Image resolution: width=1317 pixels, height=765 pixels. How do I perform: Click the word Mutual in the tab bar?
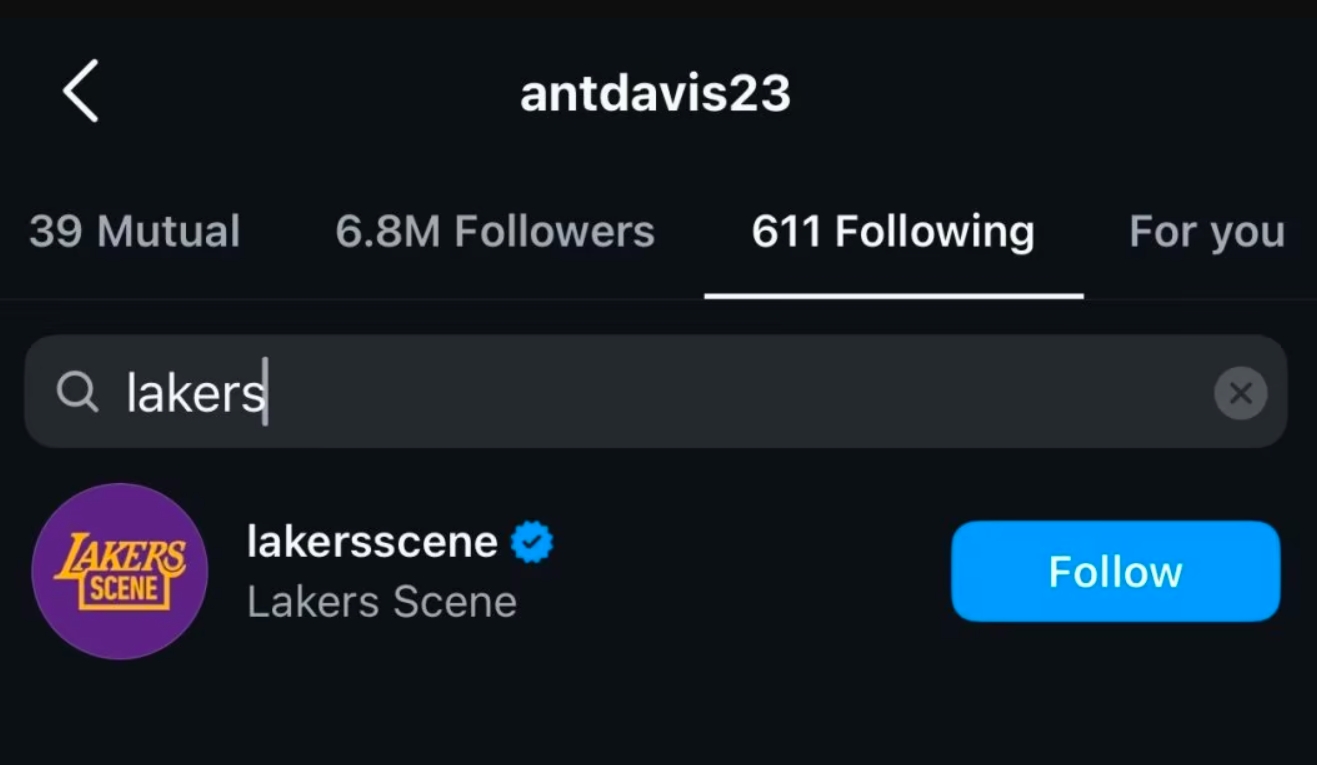[x=168, y=232]
